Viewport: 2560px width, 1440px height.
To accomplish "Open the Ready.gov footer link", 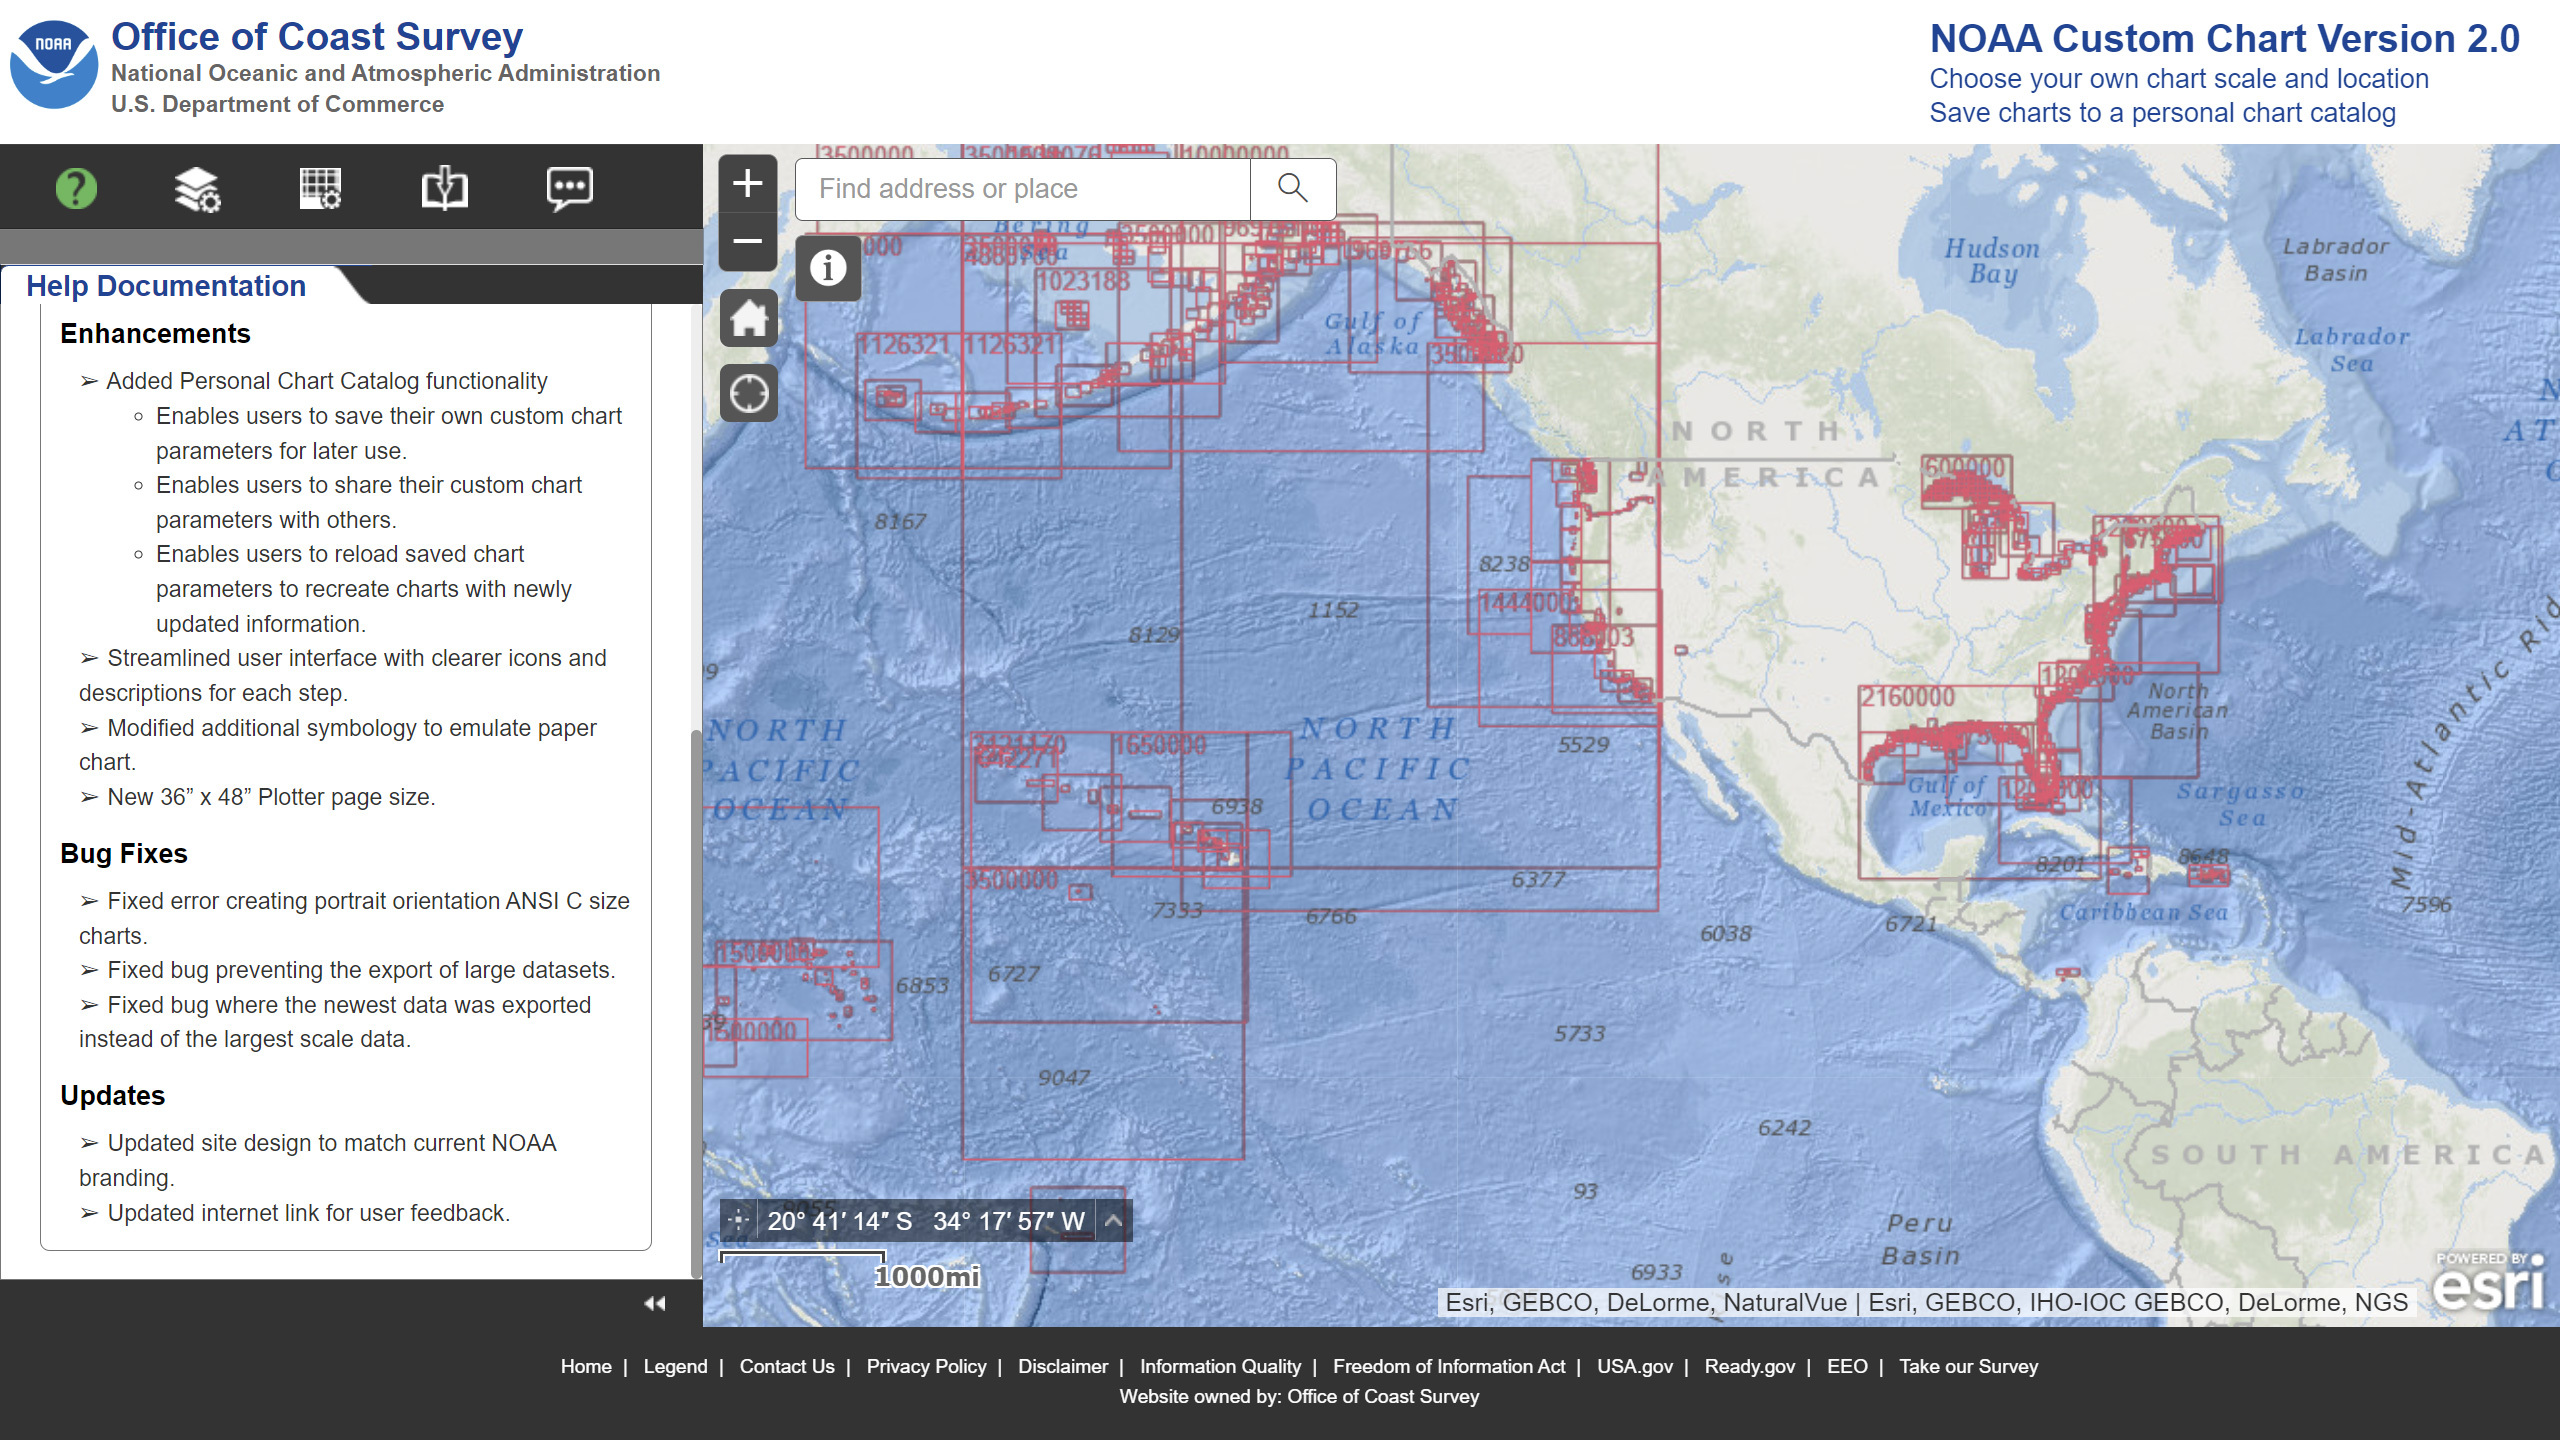I will (x=1750, y=1366).
